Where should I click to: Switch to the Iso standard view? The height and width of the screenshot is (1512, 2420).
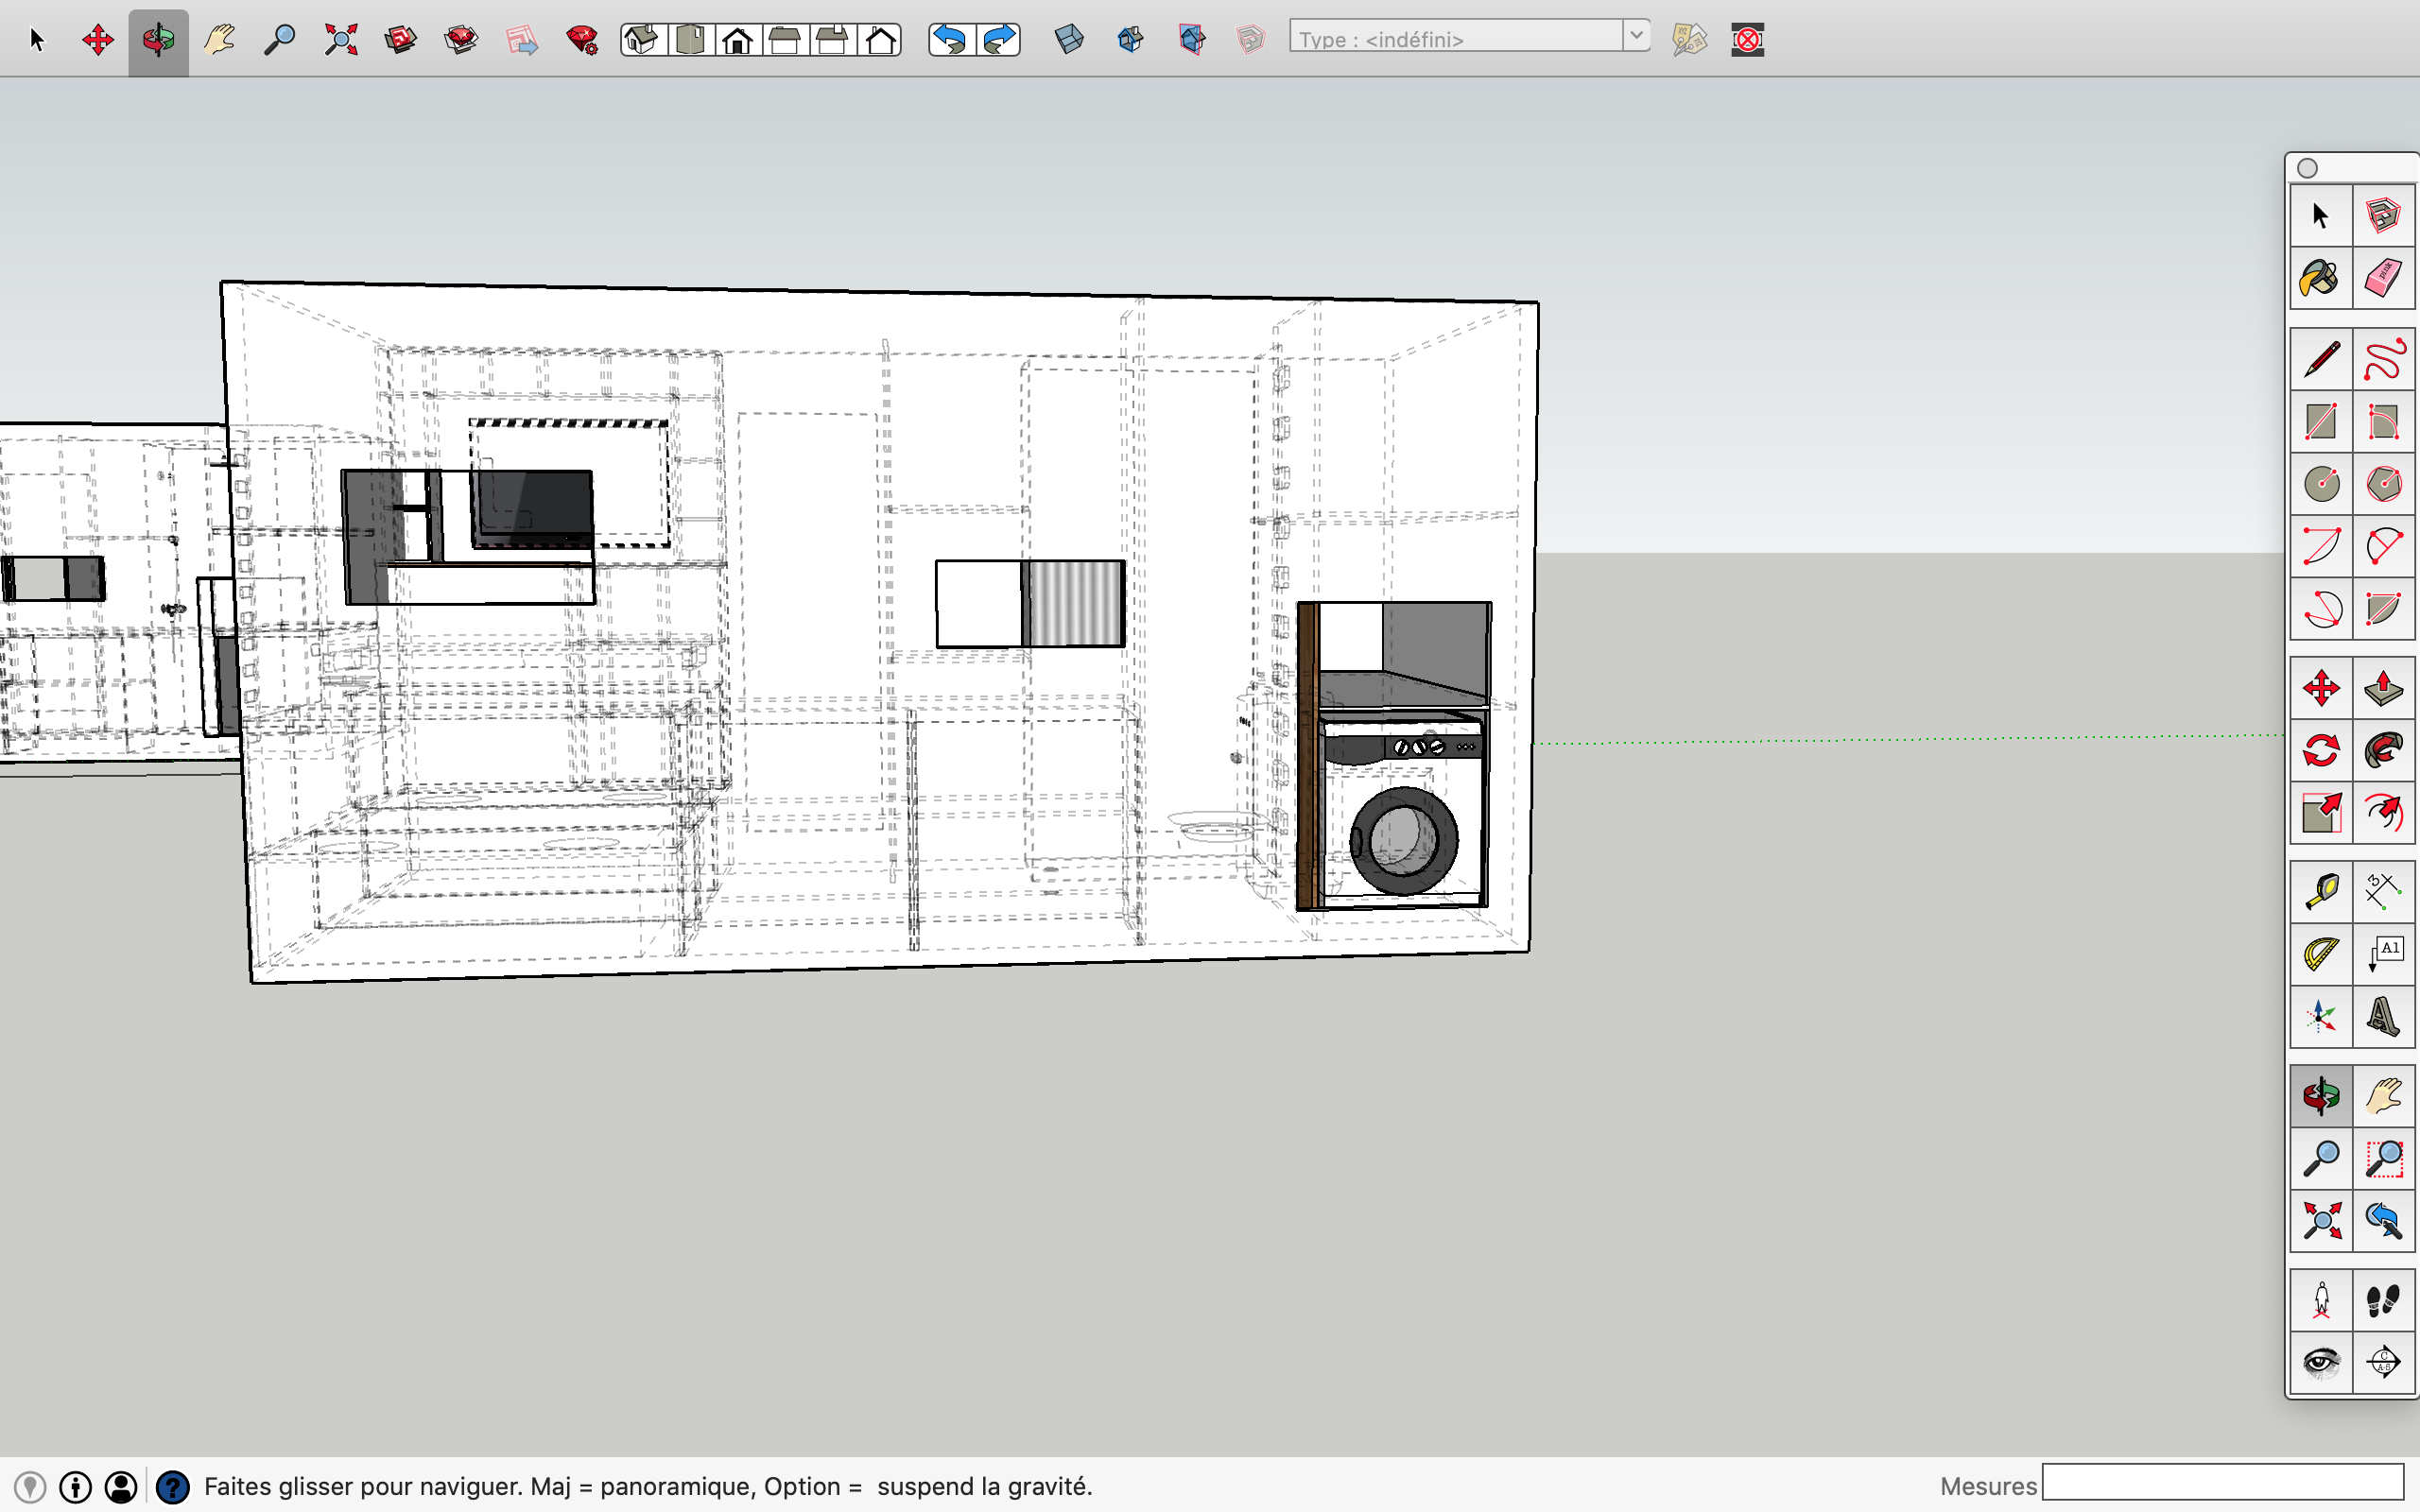tap(642, 40)
